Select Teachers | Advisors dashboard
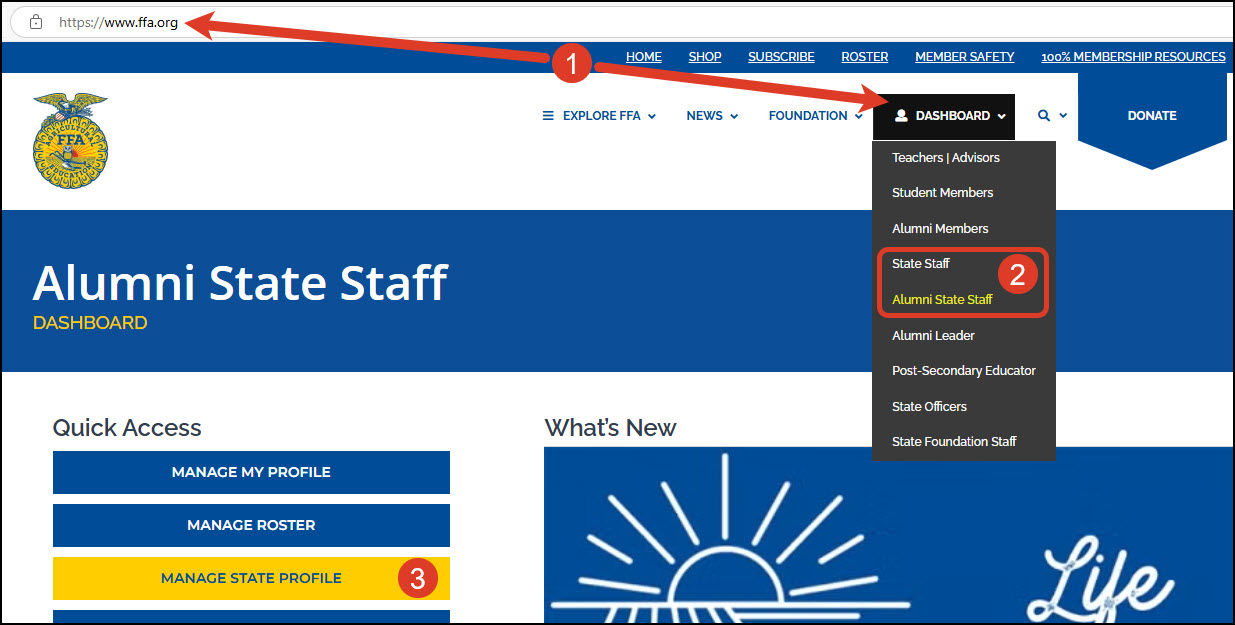1235x625 pixels. 946,157
